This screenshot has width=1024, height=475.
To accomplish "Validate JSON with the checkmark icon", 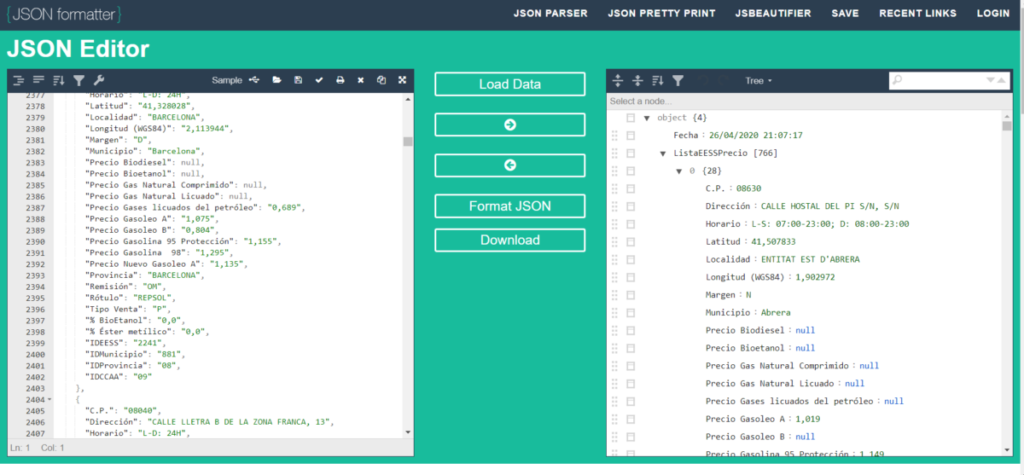I will tap(319, 80).
